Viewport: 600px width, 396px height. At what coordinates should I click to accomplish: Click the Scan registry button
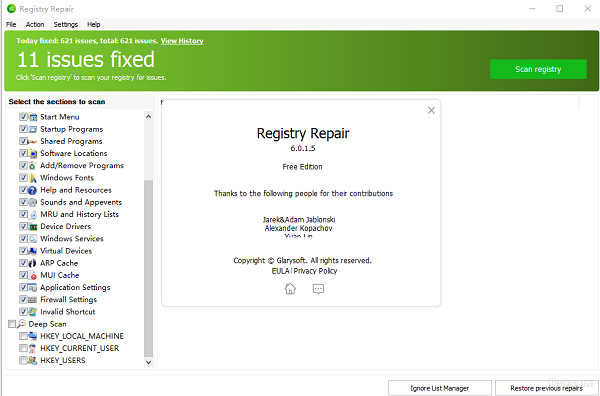[538, 69]
